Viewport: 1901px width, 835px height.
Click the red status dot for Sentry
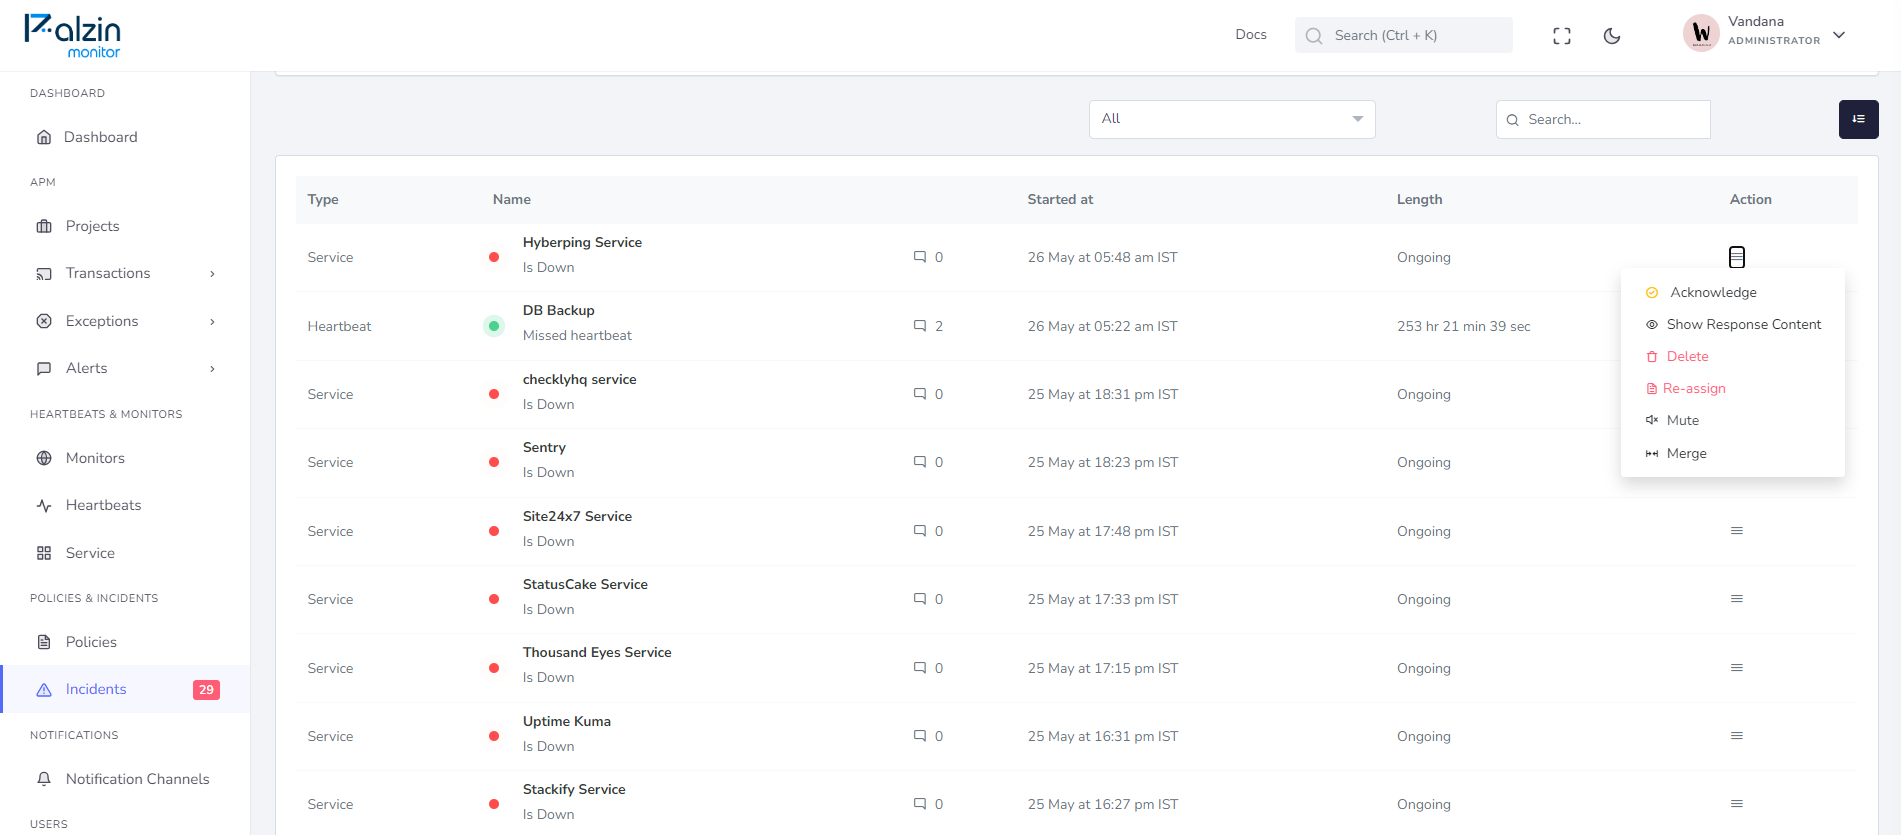pyautogui.click(x=494, y=462)
